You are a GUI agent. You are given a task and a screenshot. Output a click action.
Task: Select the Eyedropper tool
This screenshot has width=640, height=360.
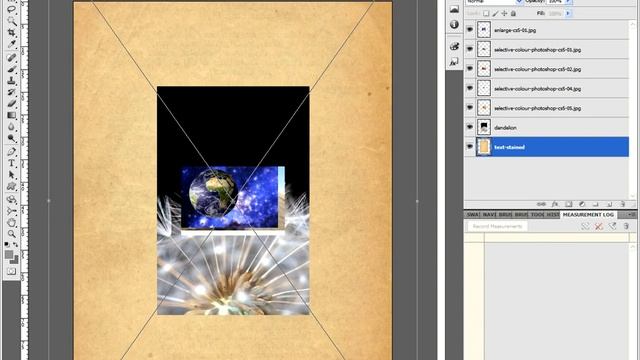(x=11, y=44)
